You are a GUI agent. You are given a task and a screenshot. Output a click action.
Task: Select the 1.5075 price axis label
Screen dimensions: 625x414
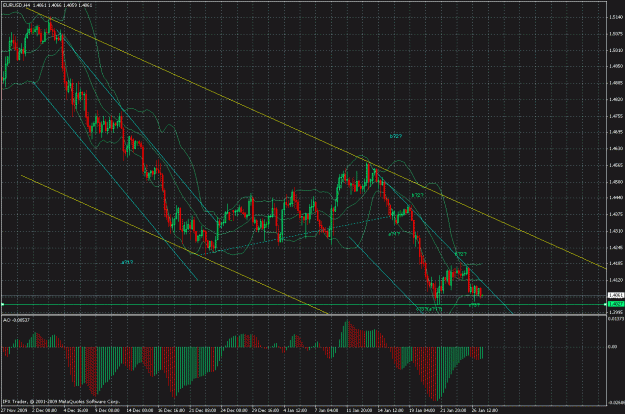[x=616, y=34]
